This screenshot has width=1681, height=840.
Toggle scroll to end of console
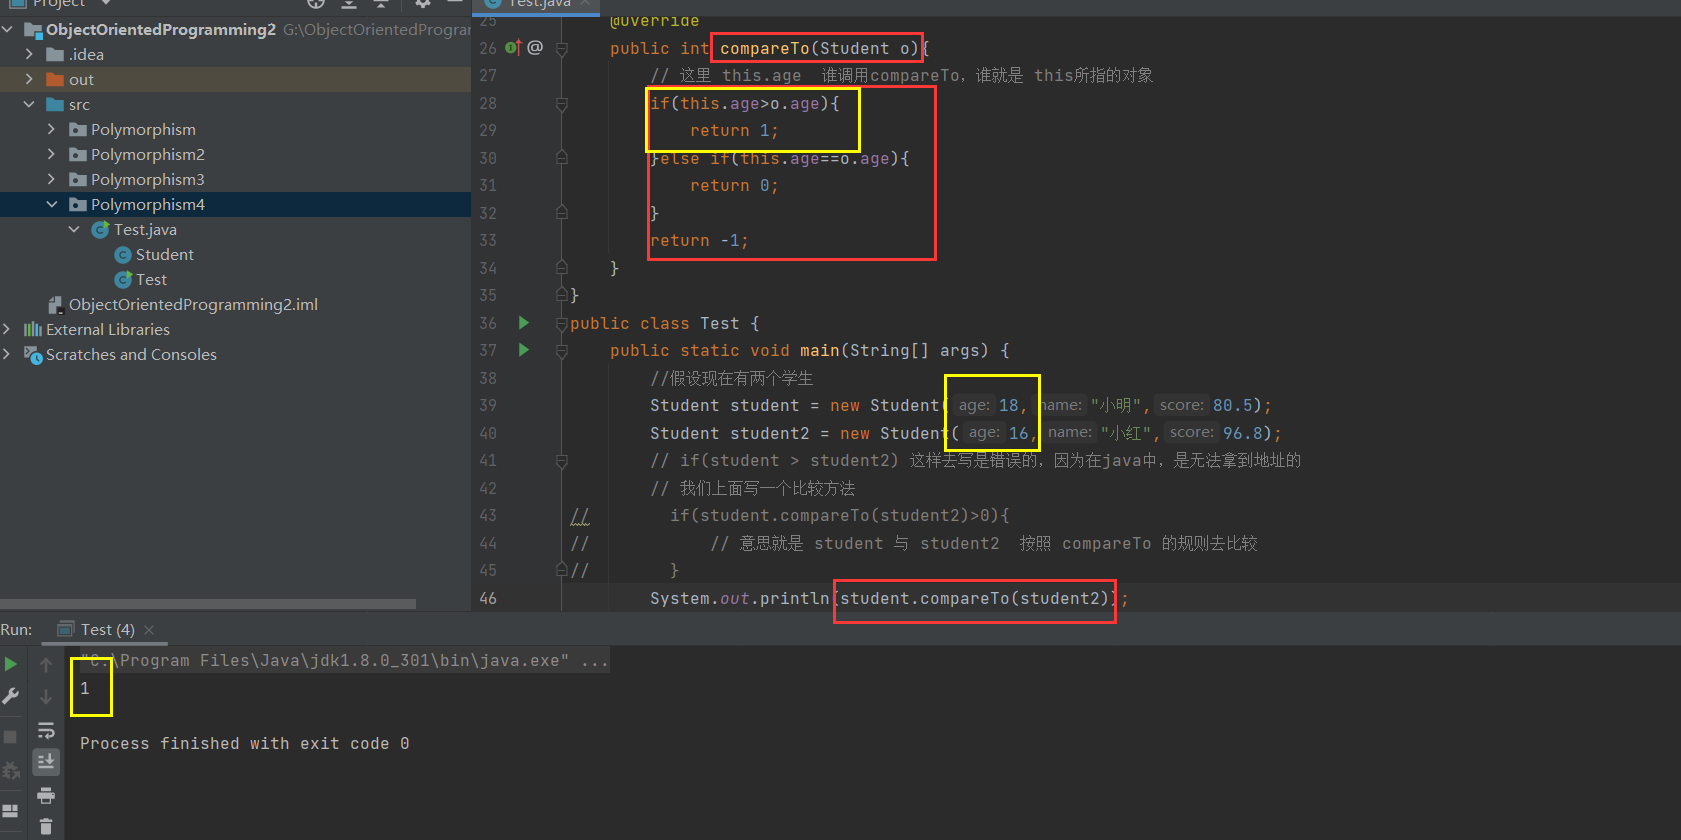46,762
